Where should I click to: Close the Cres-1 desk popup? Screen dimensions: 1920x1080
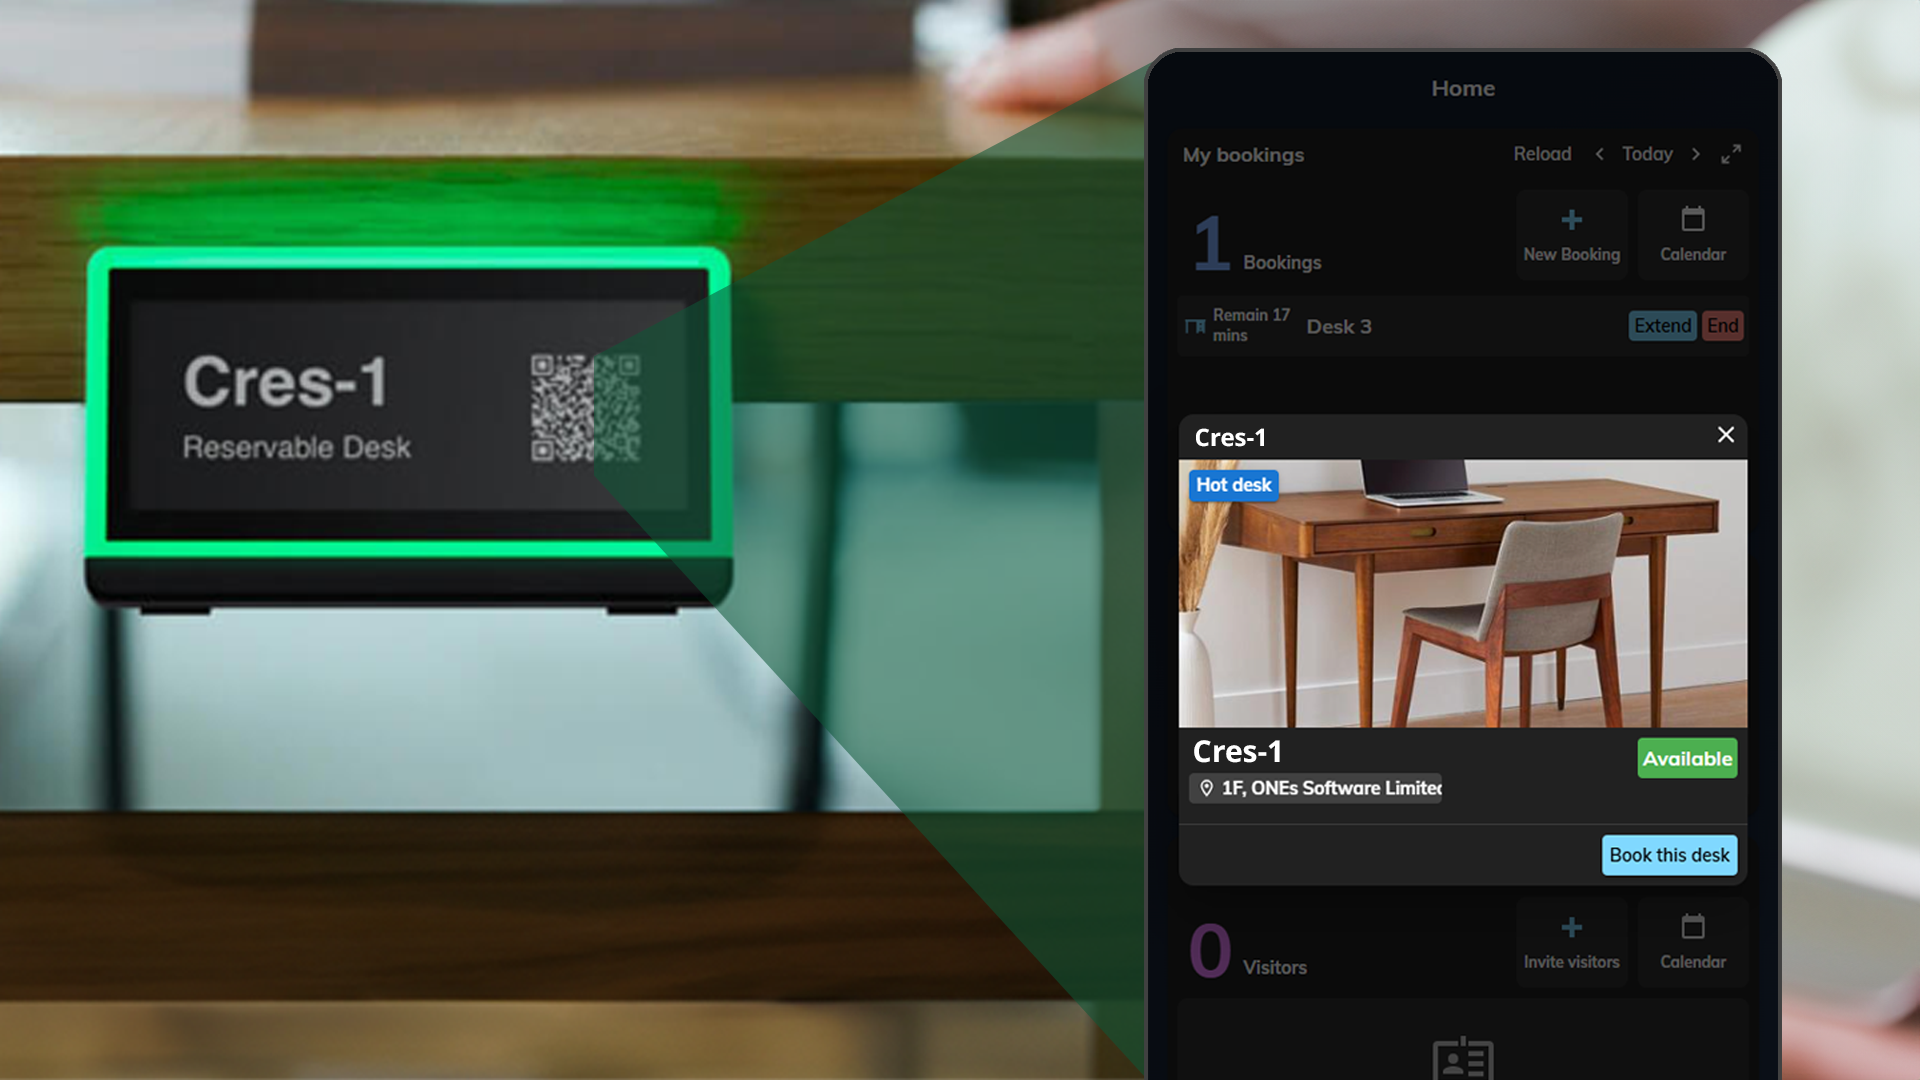point(1724,435)
